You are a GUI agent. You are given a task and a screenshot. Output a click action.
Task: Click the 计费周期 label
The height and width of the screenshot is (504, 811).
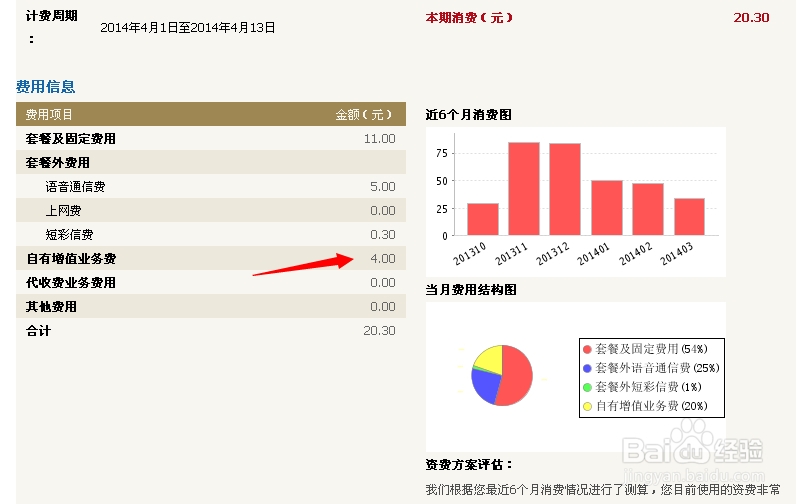(52, 16)
